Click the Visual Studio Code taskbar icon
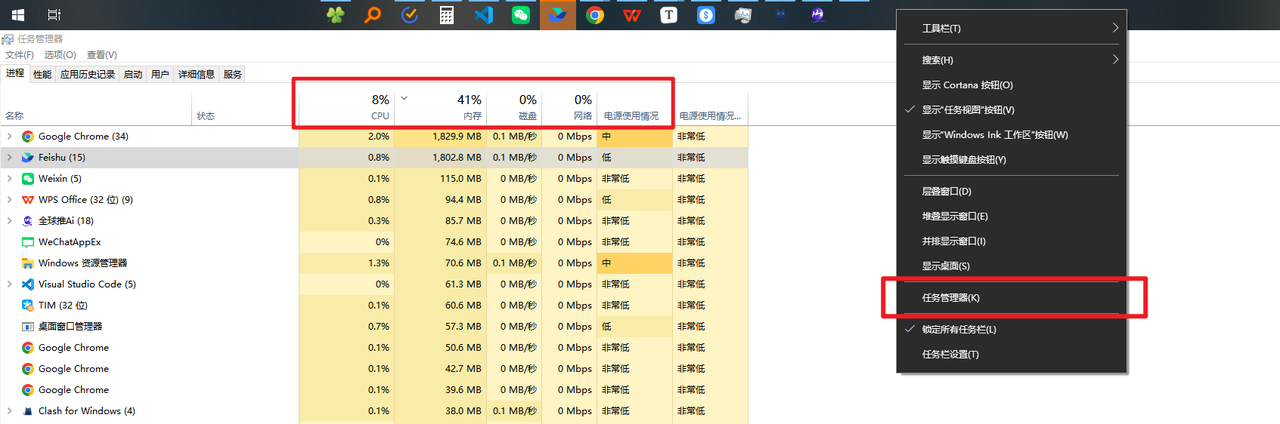Viewport: 1280px width, 424px height. (x=484, y=15)
